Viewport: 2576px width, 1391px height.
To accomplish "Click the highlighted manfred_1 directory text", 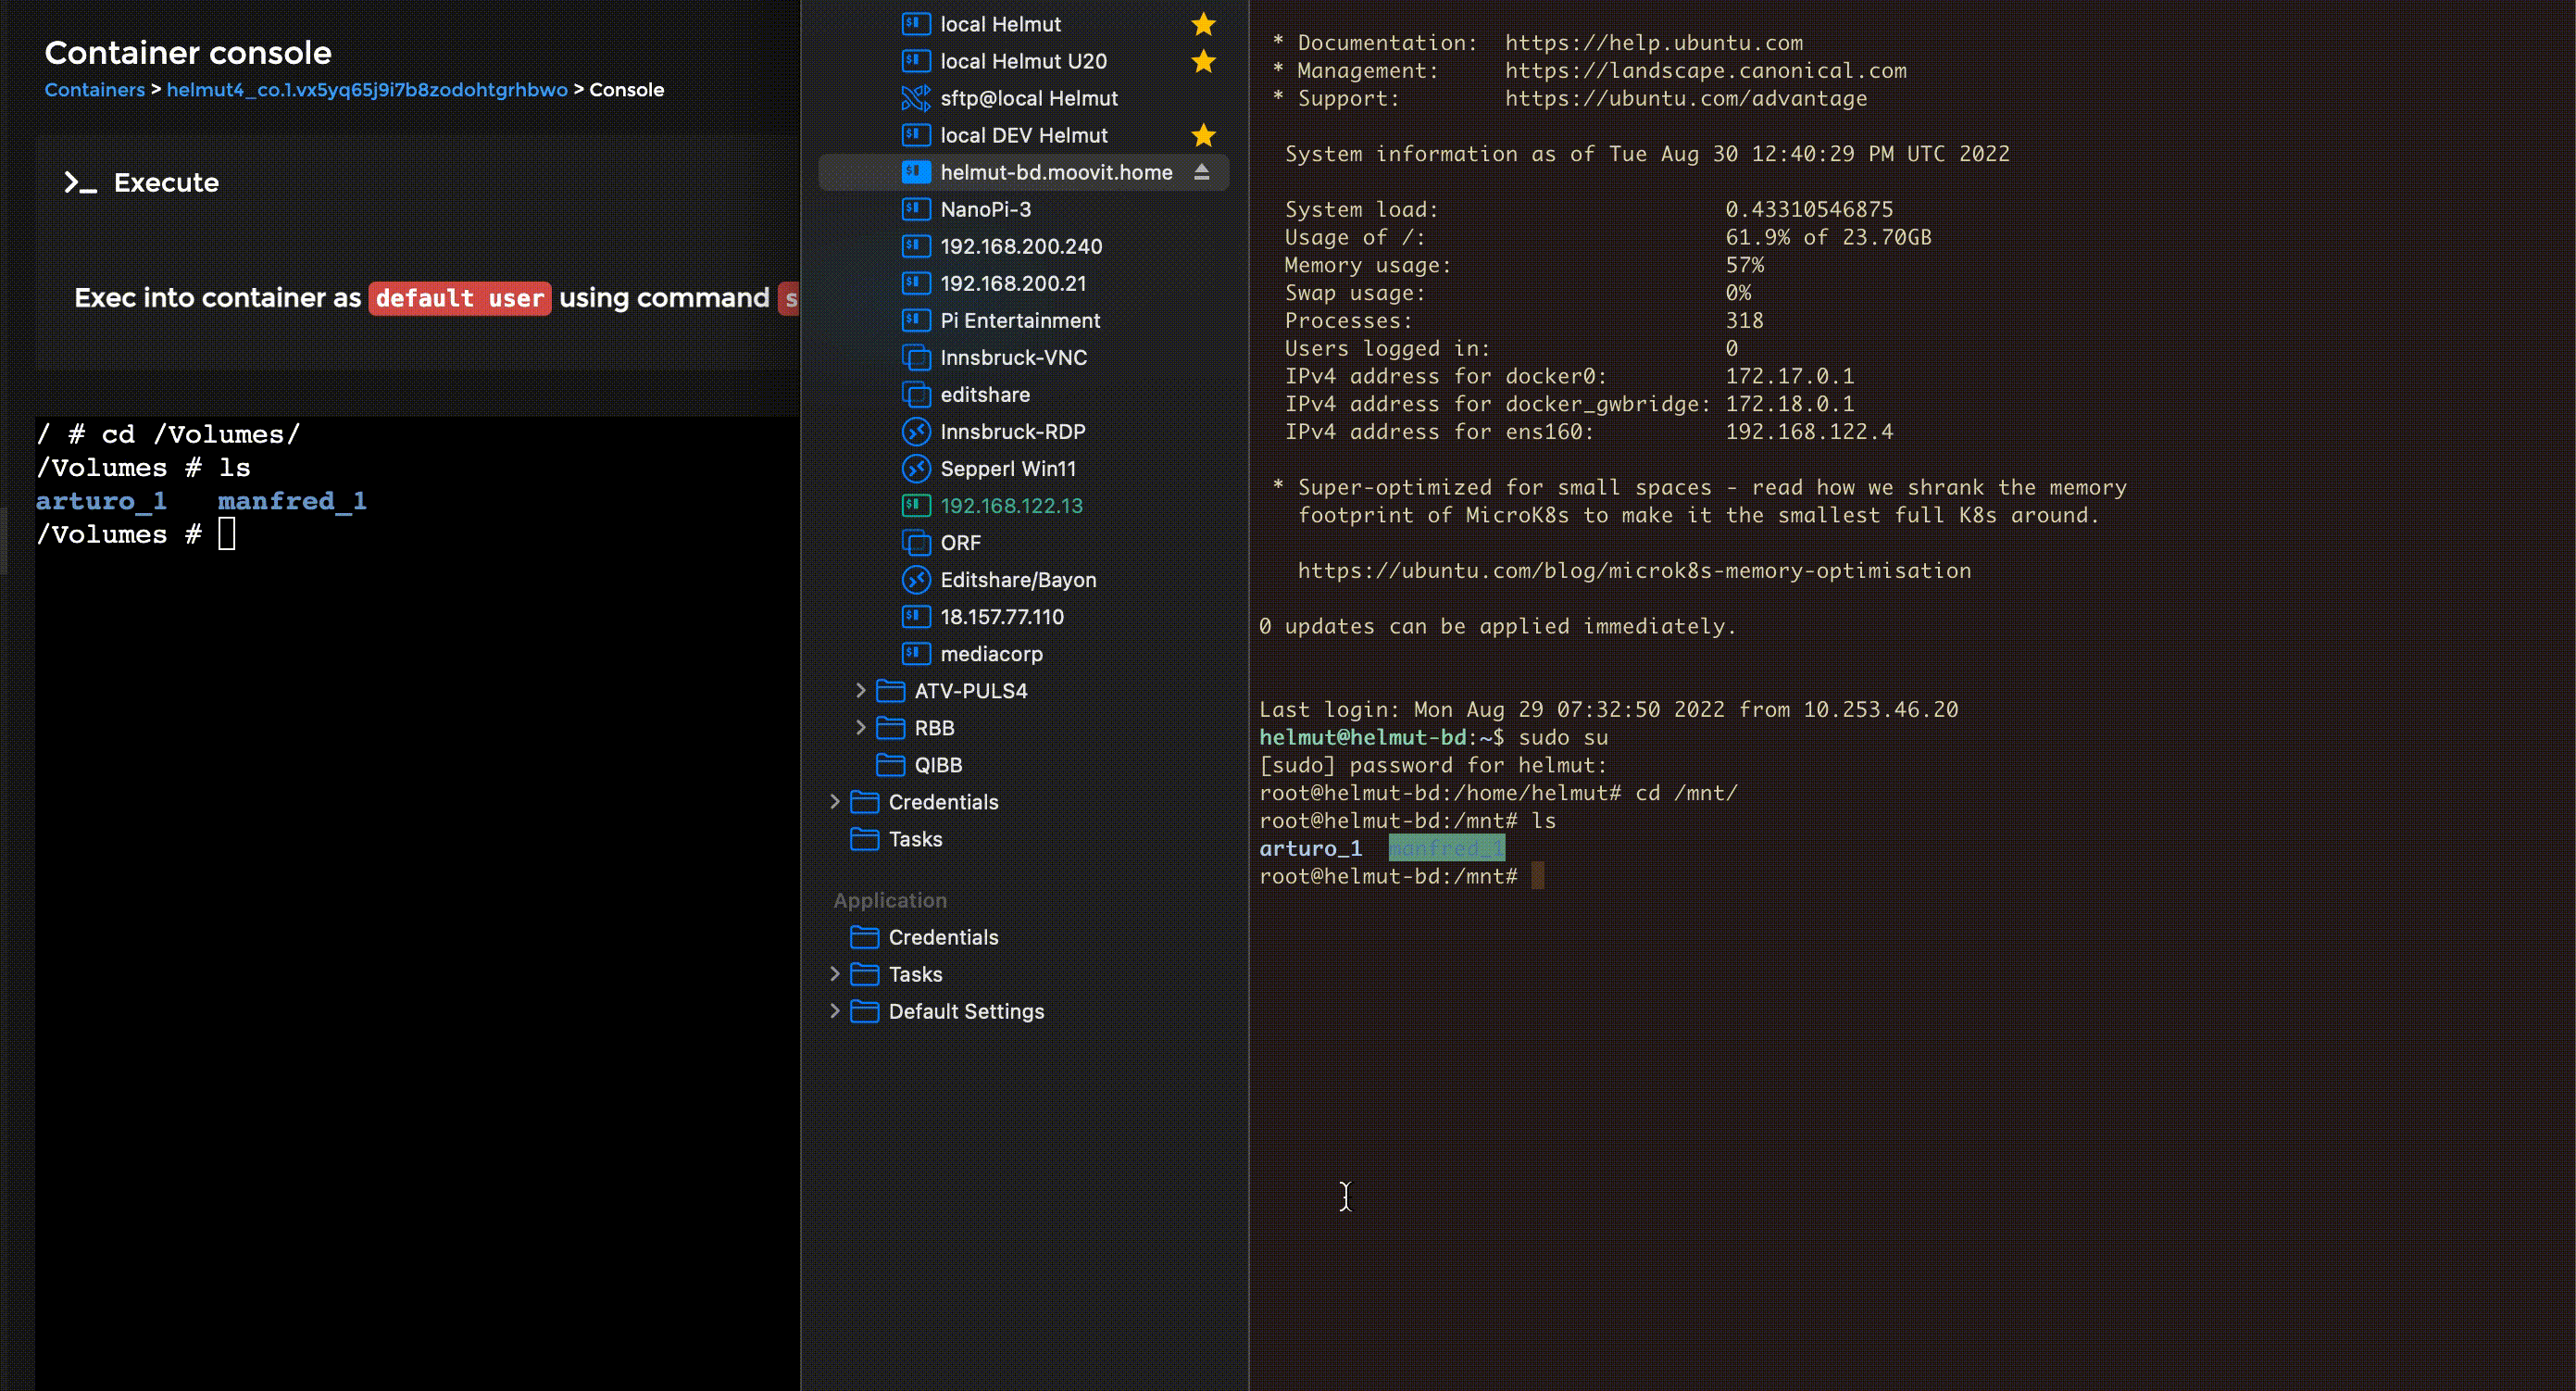I will pyautogui.click(x=1446, y=848).
